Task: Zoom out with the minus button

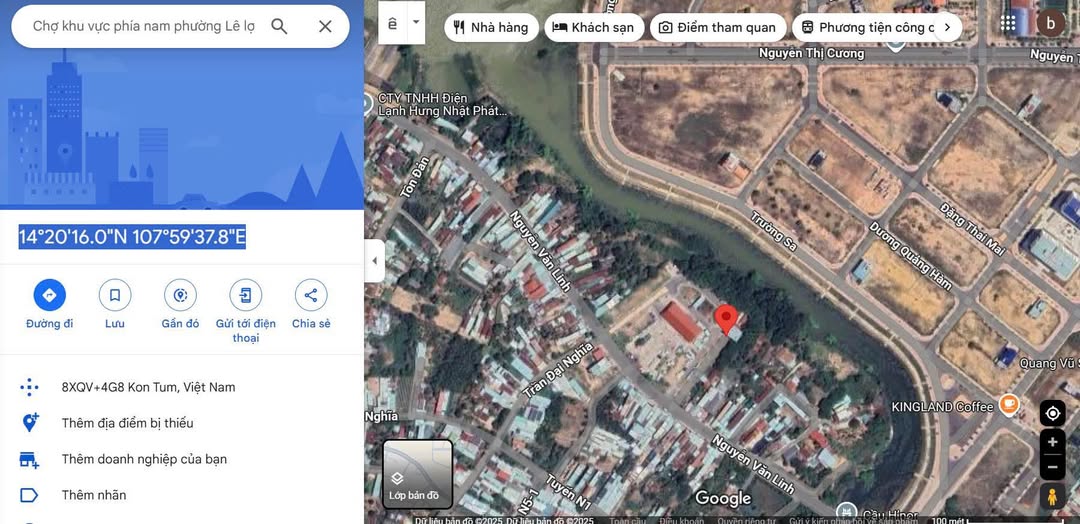Action: coord(1052,466)
